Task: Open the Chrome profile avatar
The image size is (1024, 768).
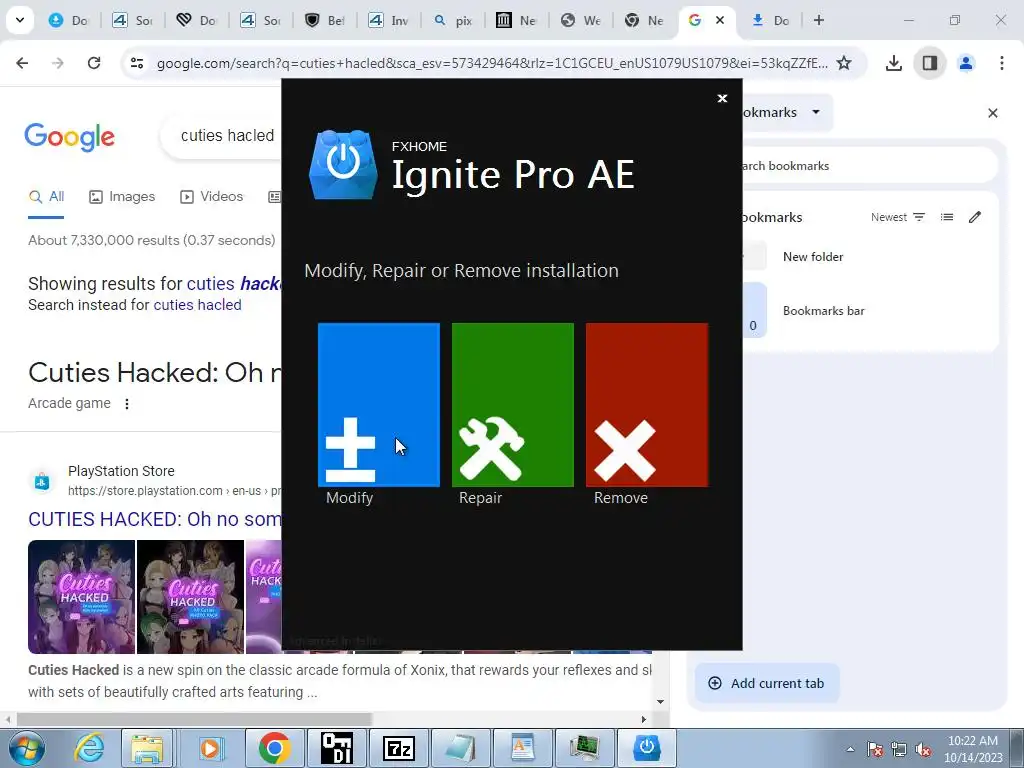Action: (x=966, y=63)
